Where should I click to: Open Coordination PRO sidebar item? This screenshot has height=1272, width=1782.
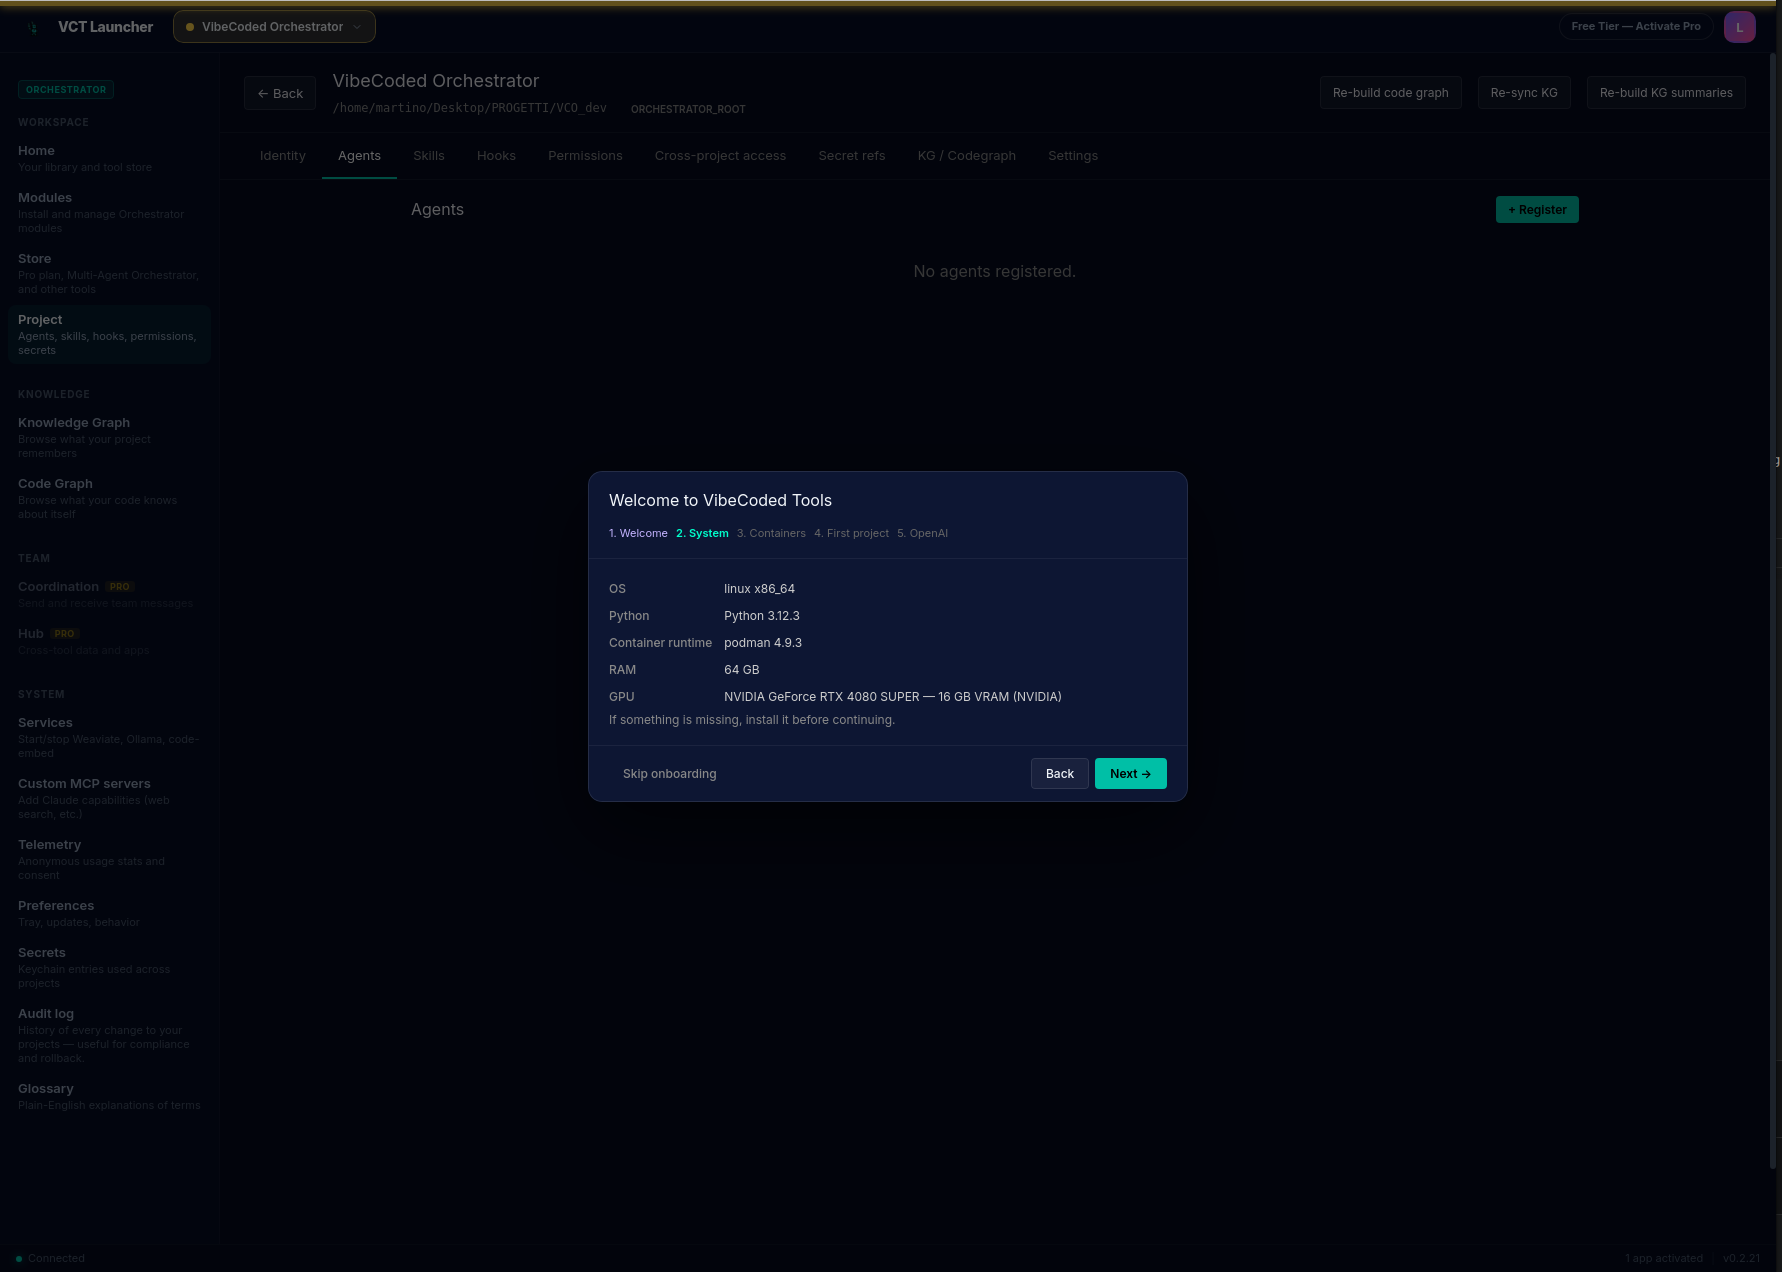[109, 594]
